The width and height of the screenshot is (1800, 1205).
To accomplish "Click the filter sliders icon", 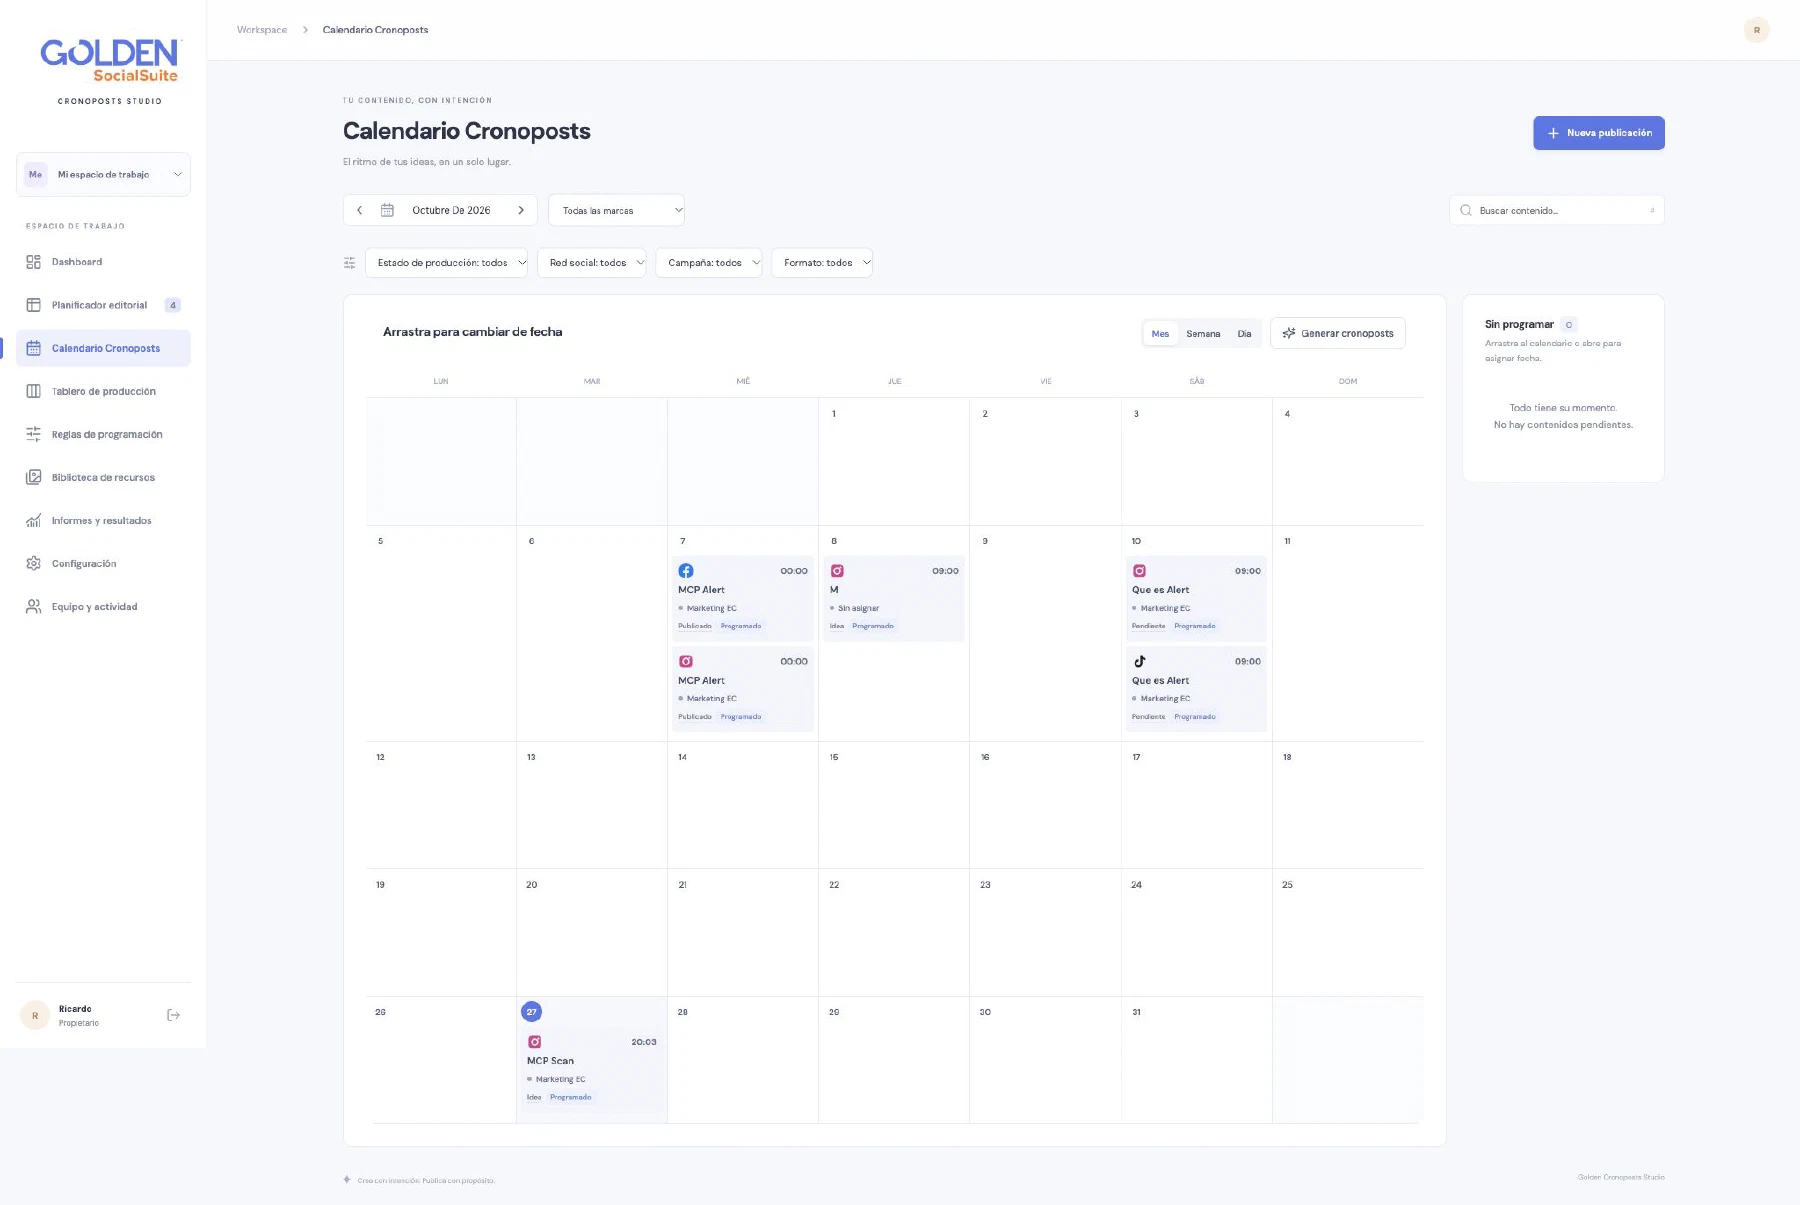I will [x=349, y=263].
